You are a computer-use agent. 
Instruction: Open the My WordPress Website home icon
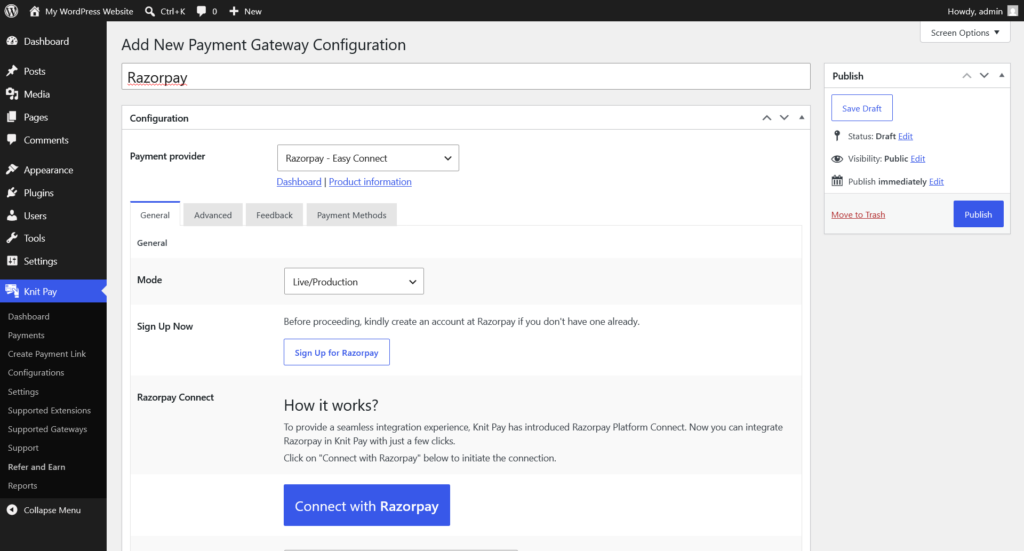[x=35, y=11]
